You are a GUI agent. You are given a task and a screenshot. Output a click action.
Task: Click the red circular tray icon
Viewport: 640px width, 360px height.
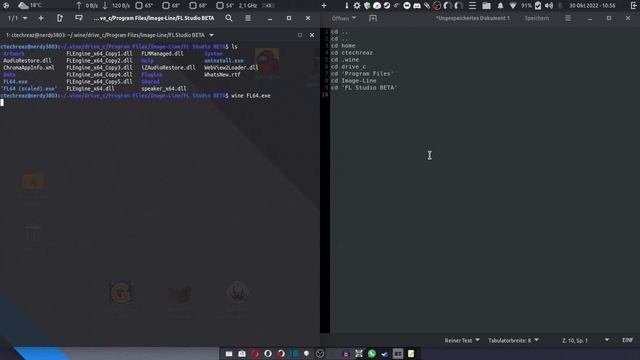coord(437,5)
